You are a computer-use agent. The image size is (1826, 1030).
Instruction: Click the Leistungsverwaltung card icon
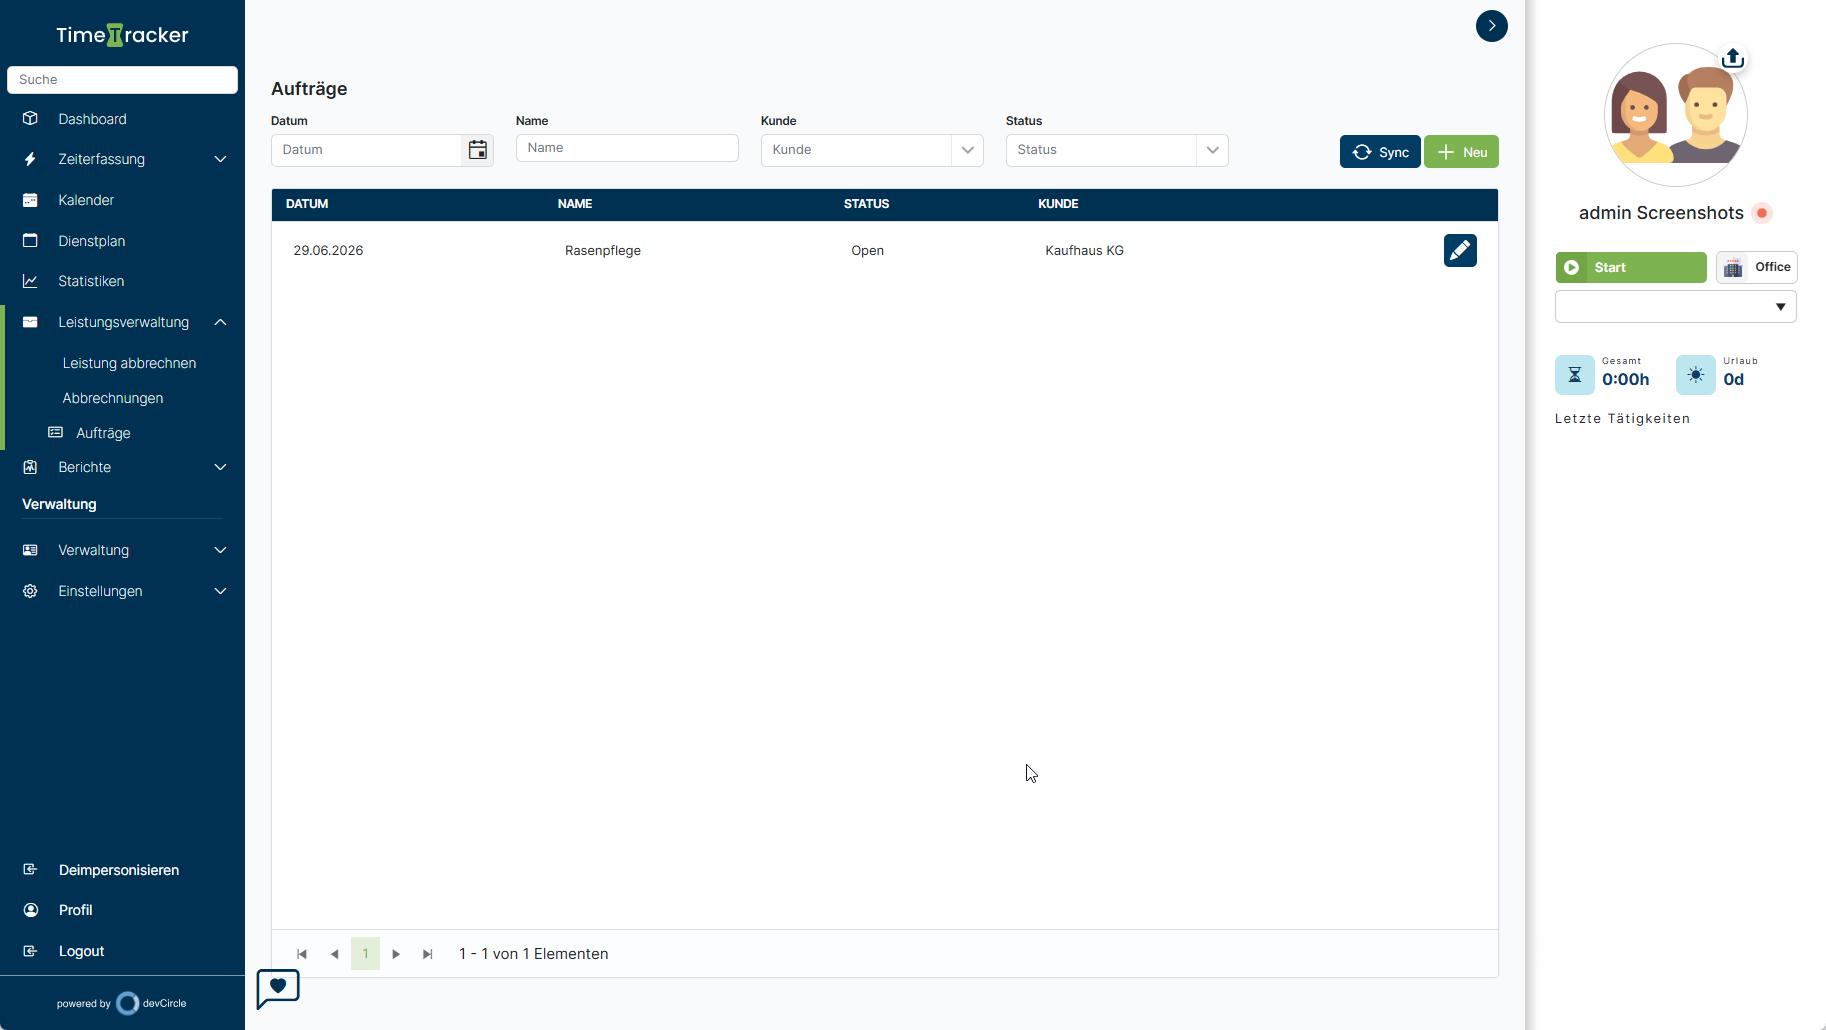pos(30,322)
